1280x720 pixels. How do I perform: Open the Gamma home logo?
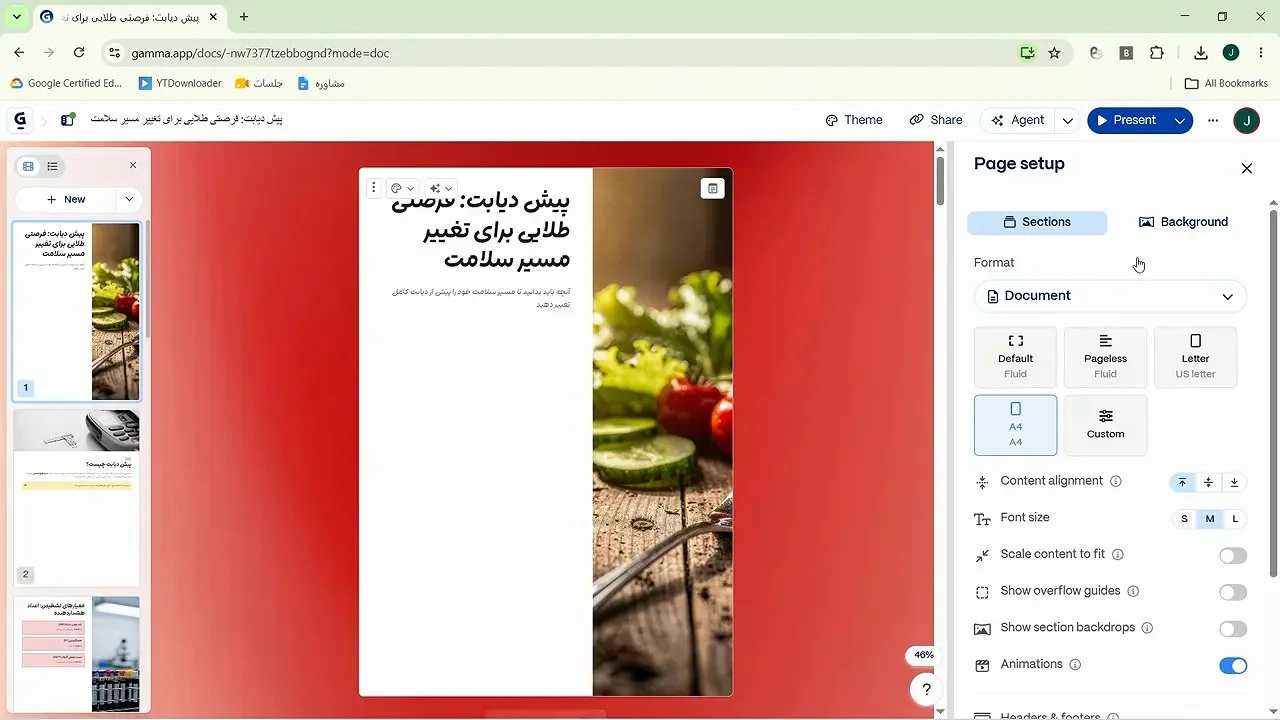click(20, 120)
